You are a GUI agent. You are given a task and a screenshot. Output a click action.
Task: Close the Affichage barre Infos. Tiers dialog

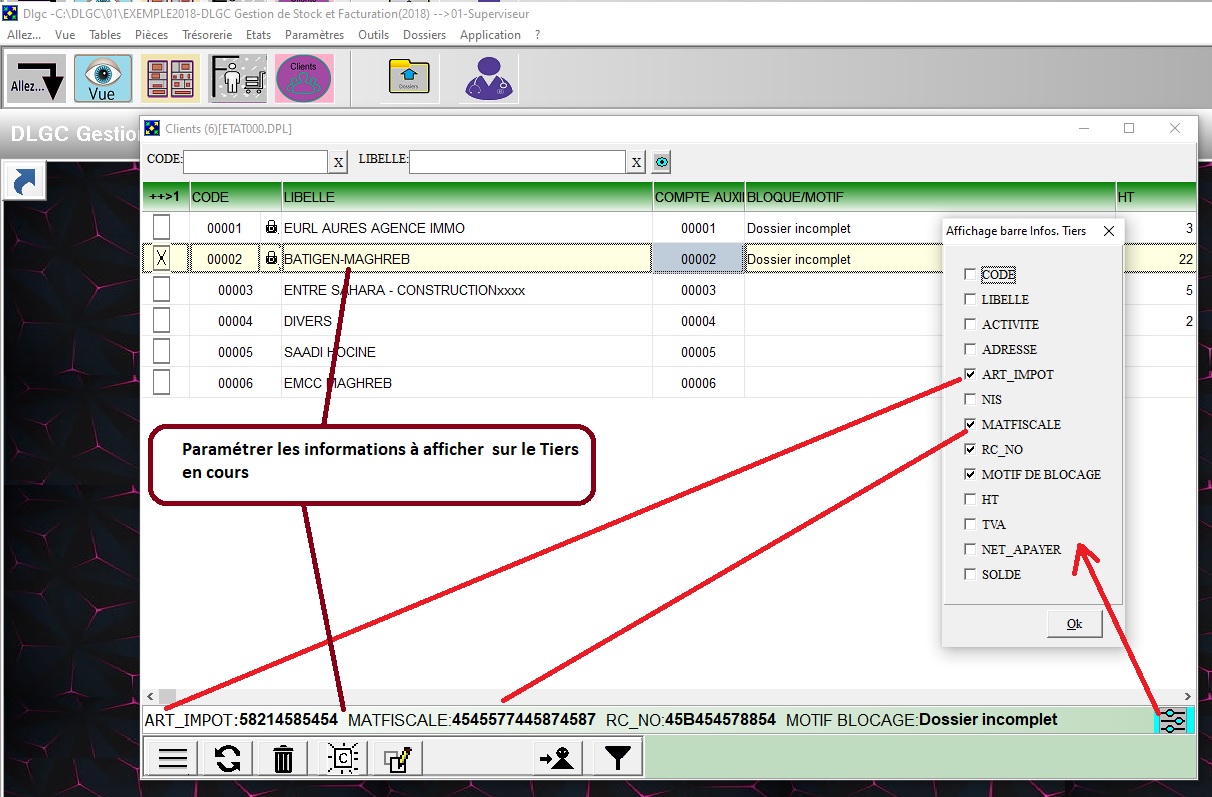1108,231
